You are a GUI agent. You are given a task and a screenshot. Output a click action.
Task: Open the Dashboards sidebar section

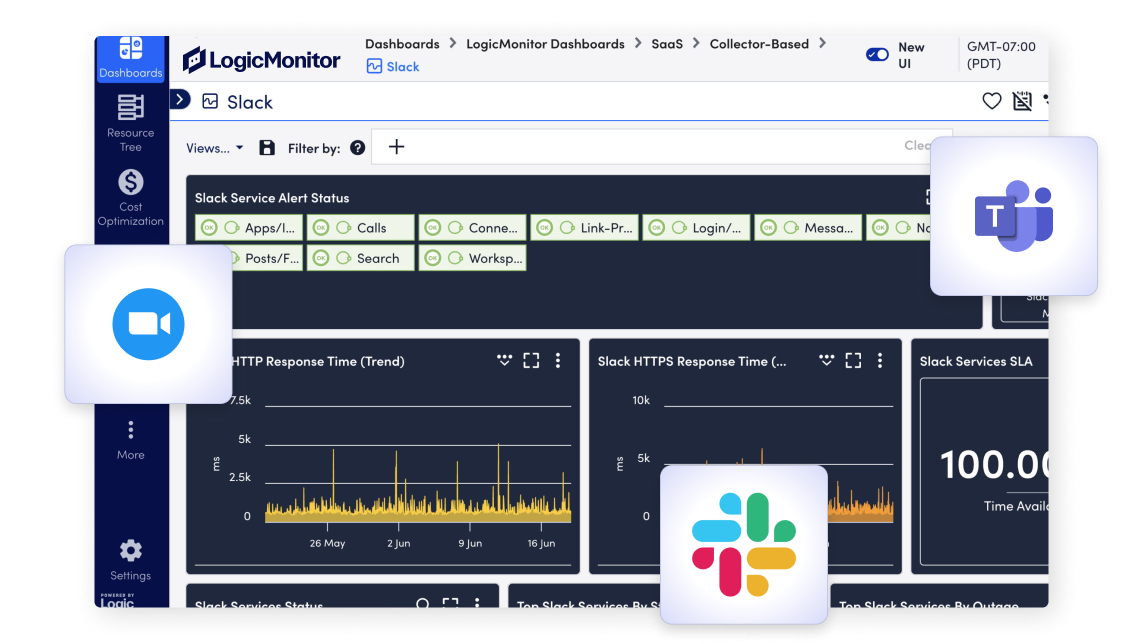click(130, 58)
